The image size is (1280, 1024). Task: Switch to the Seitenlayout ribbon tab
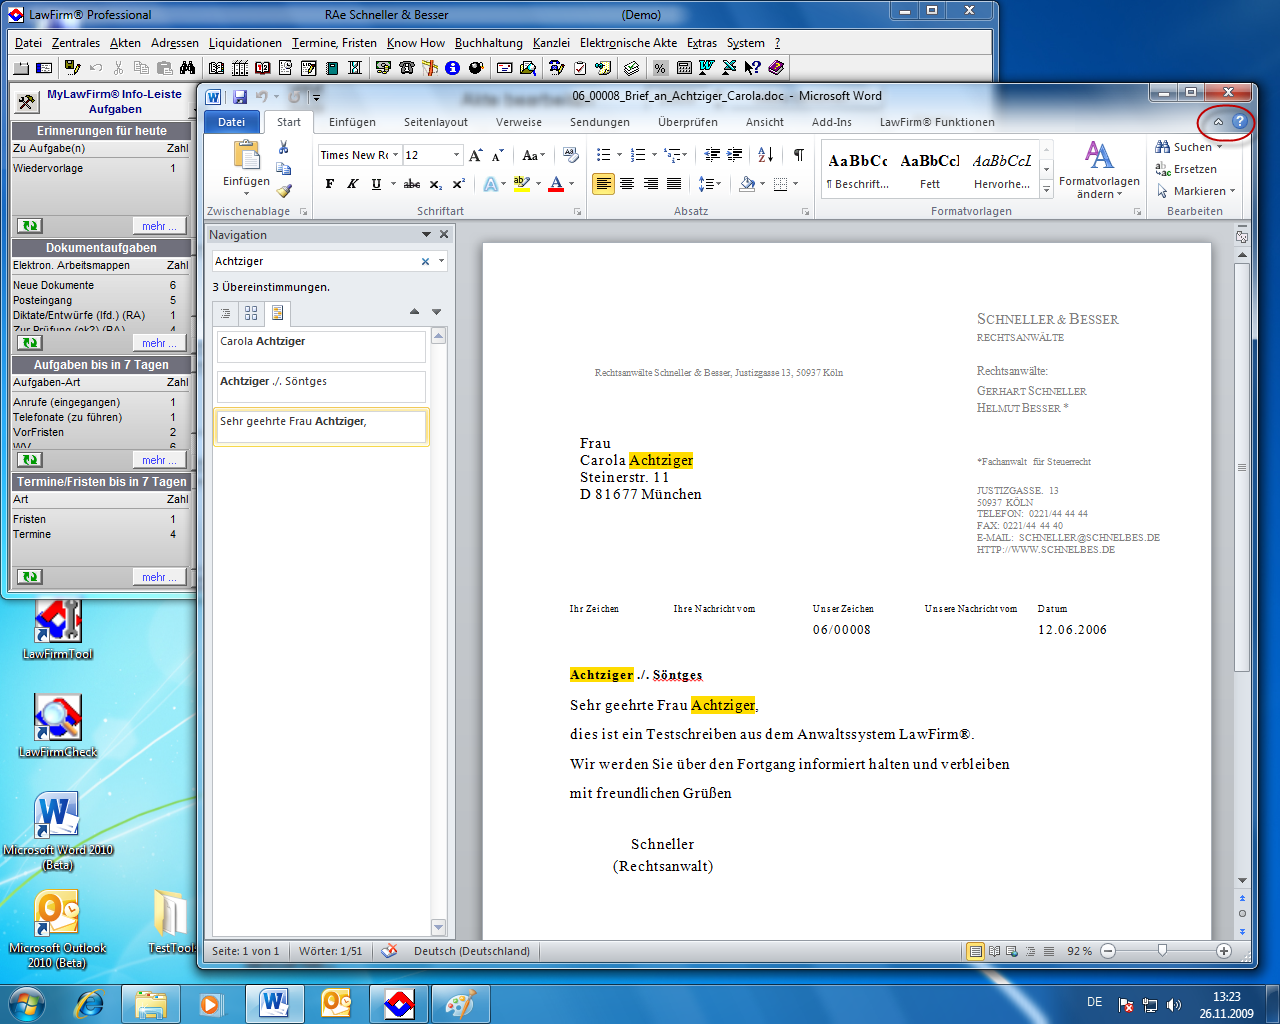435,122
